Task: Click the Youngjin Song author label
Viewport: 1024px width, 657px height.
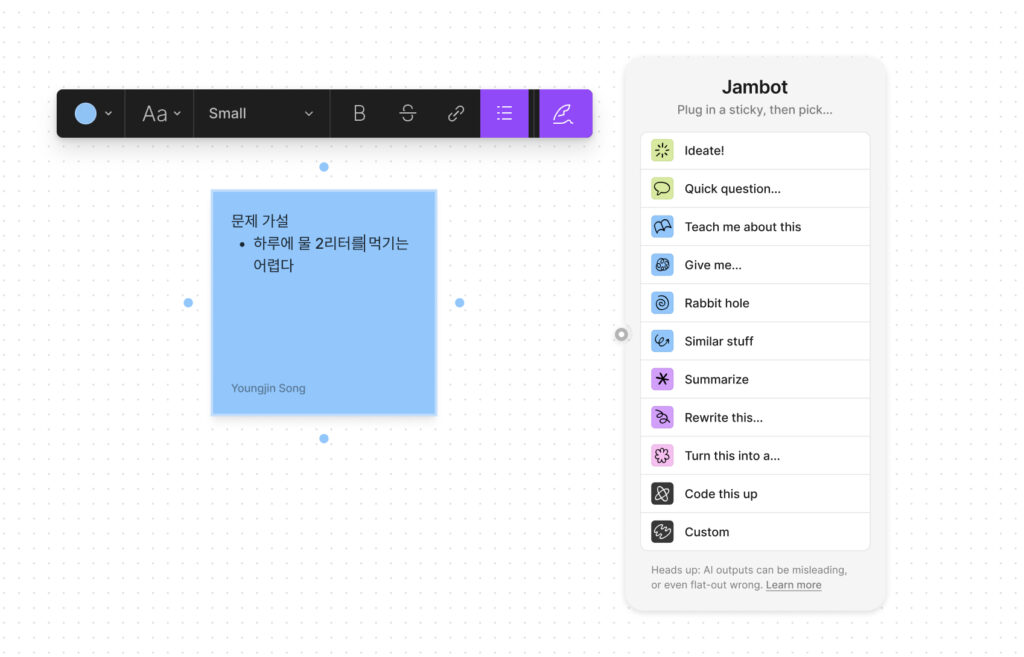Action: pyautogui.click(x=268, y=389)
